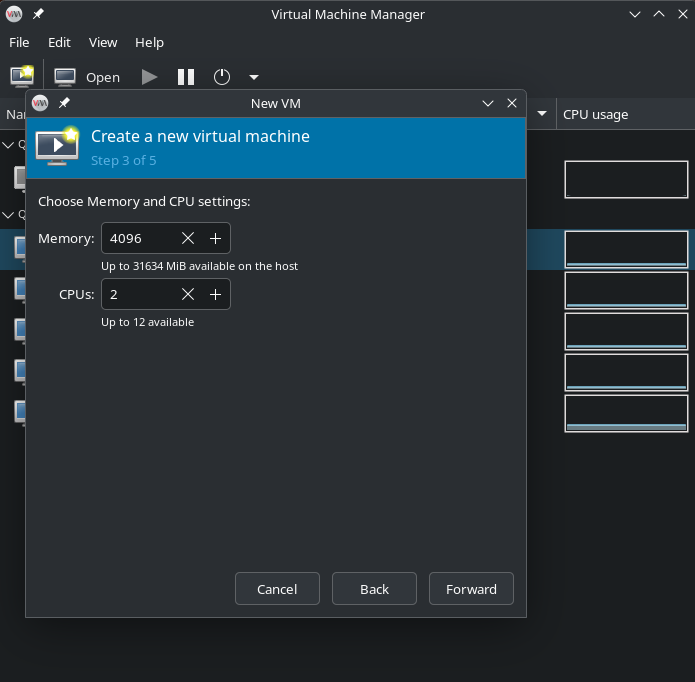This screenshot has height=682, width=695.
Task: Open the Edit menu
Action: click(59, 43)
